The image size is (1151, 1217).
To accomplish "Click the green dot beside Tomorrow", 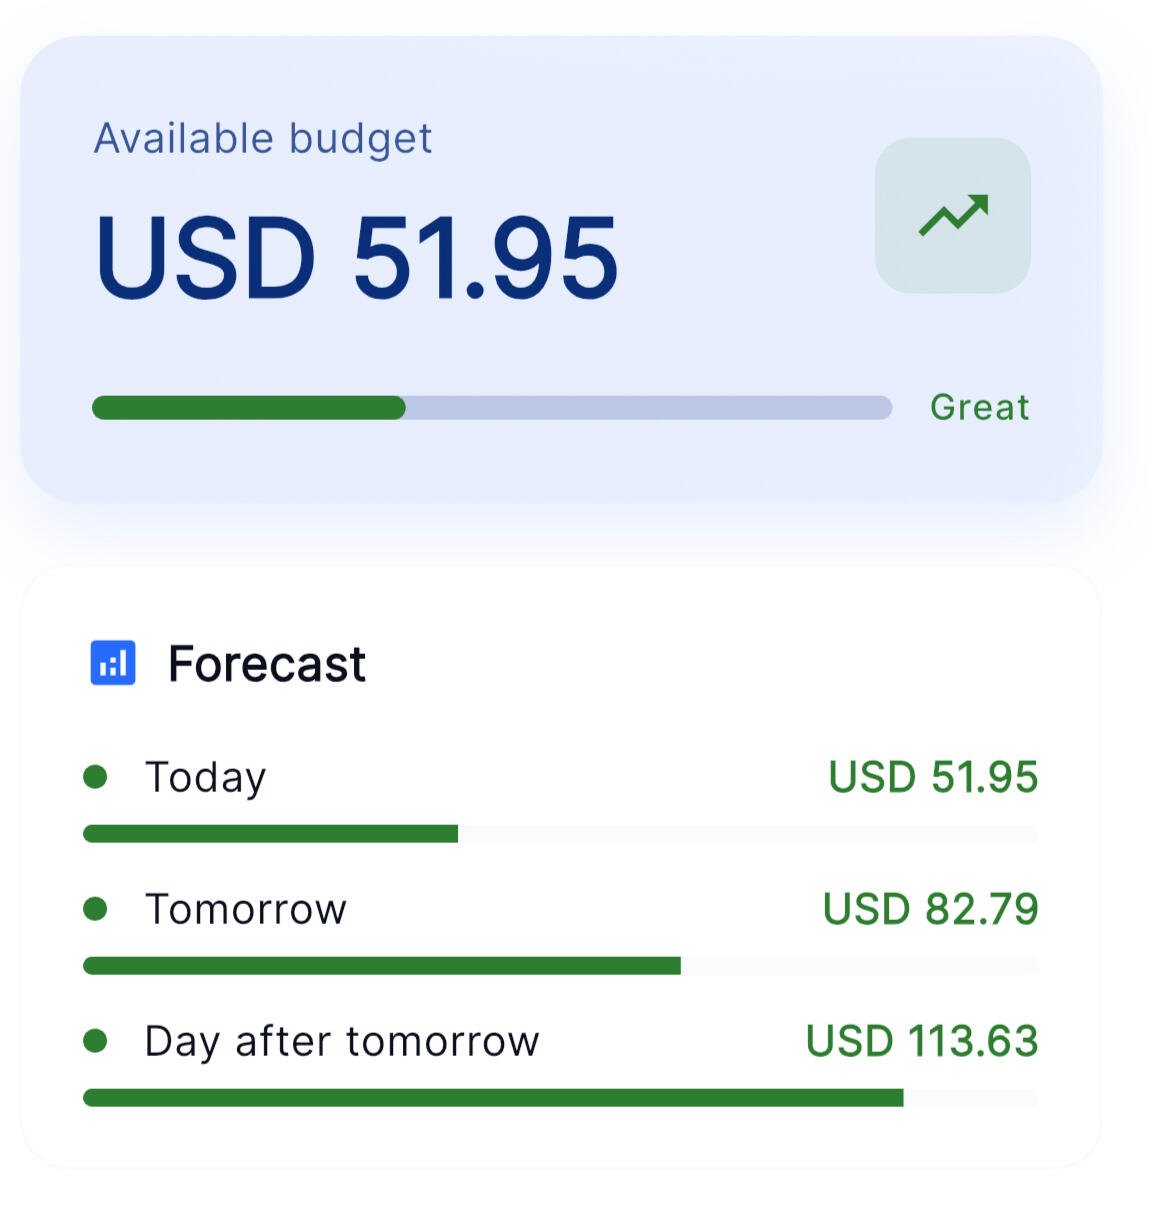I will point(95,909).
